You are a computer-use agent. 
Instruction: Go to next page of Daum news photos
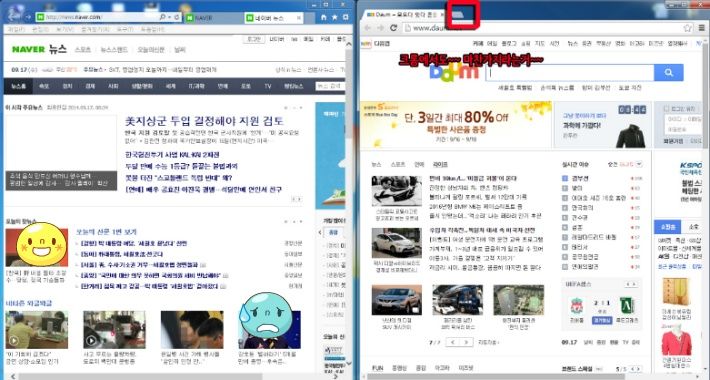click(466, 342)
